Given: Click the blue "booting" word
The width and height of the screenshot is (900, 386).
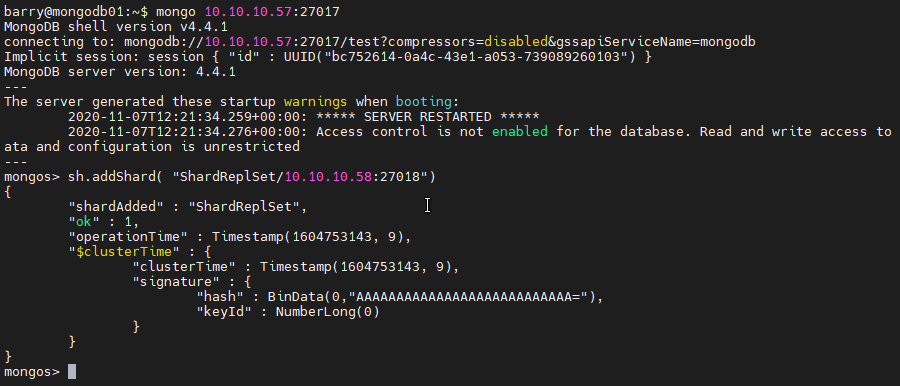Looking at the screenshot, I should (x=424, y=102).
